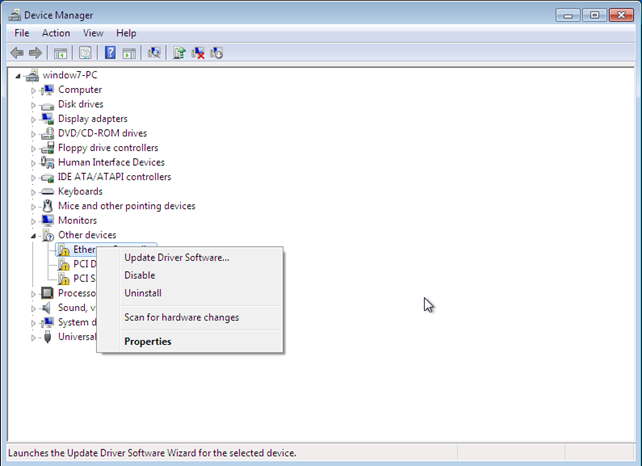
Task: Select Disable in the context menu
Action: (140, 275)
